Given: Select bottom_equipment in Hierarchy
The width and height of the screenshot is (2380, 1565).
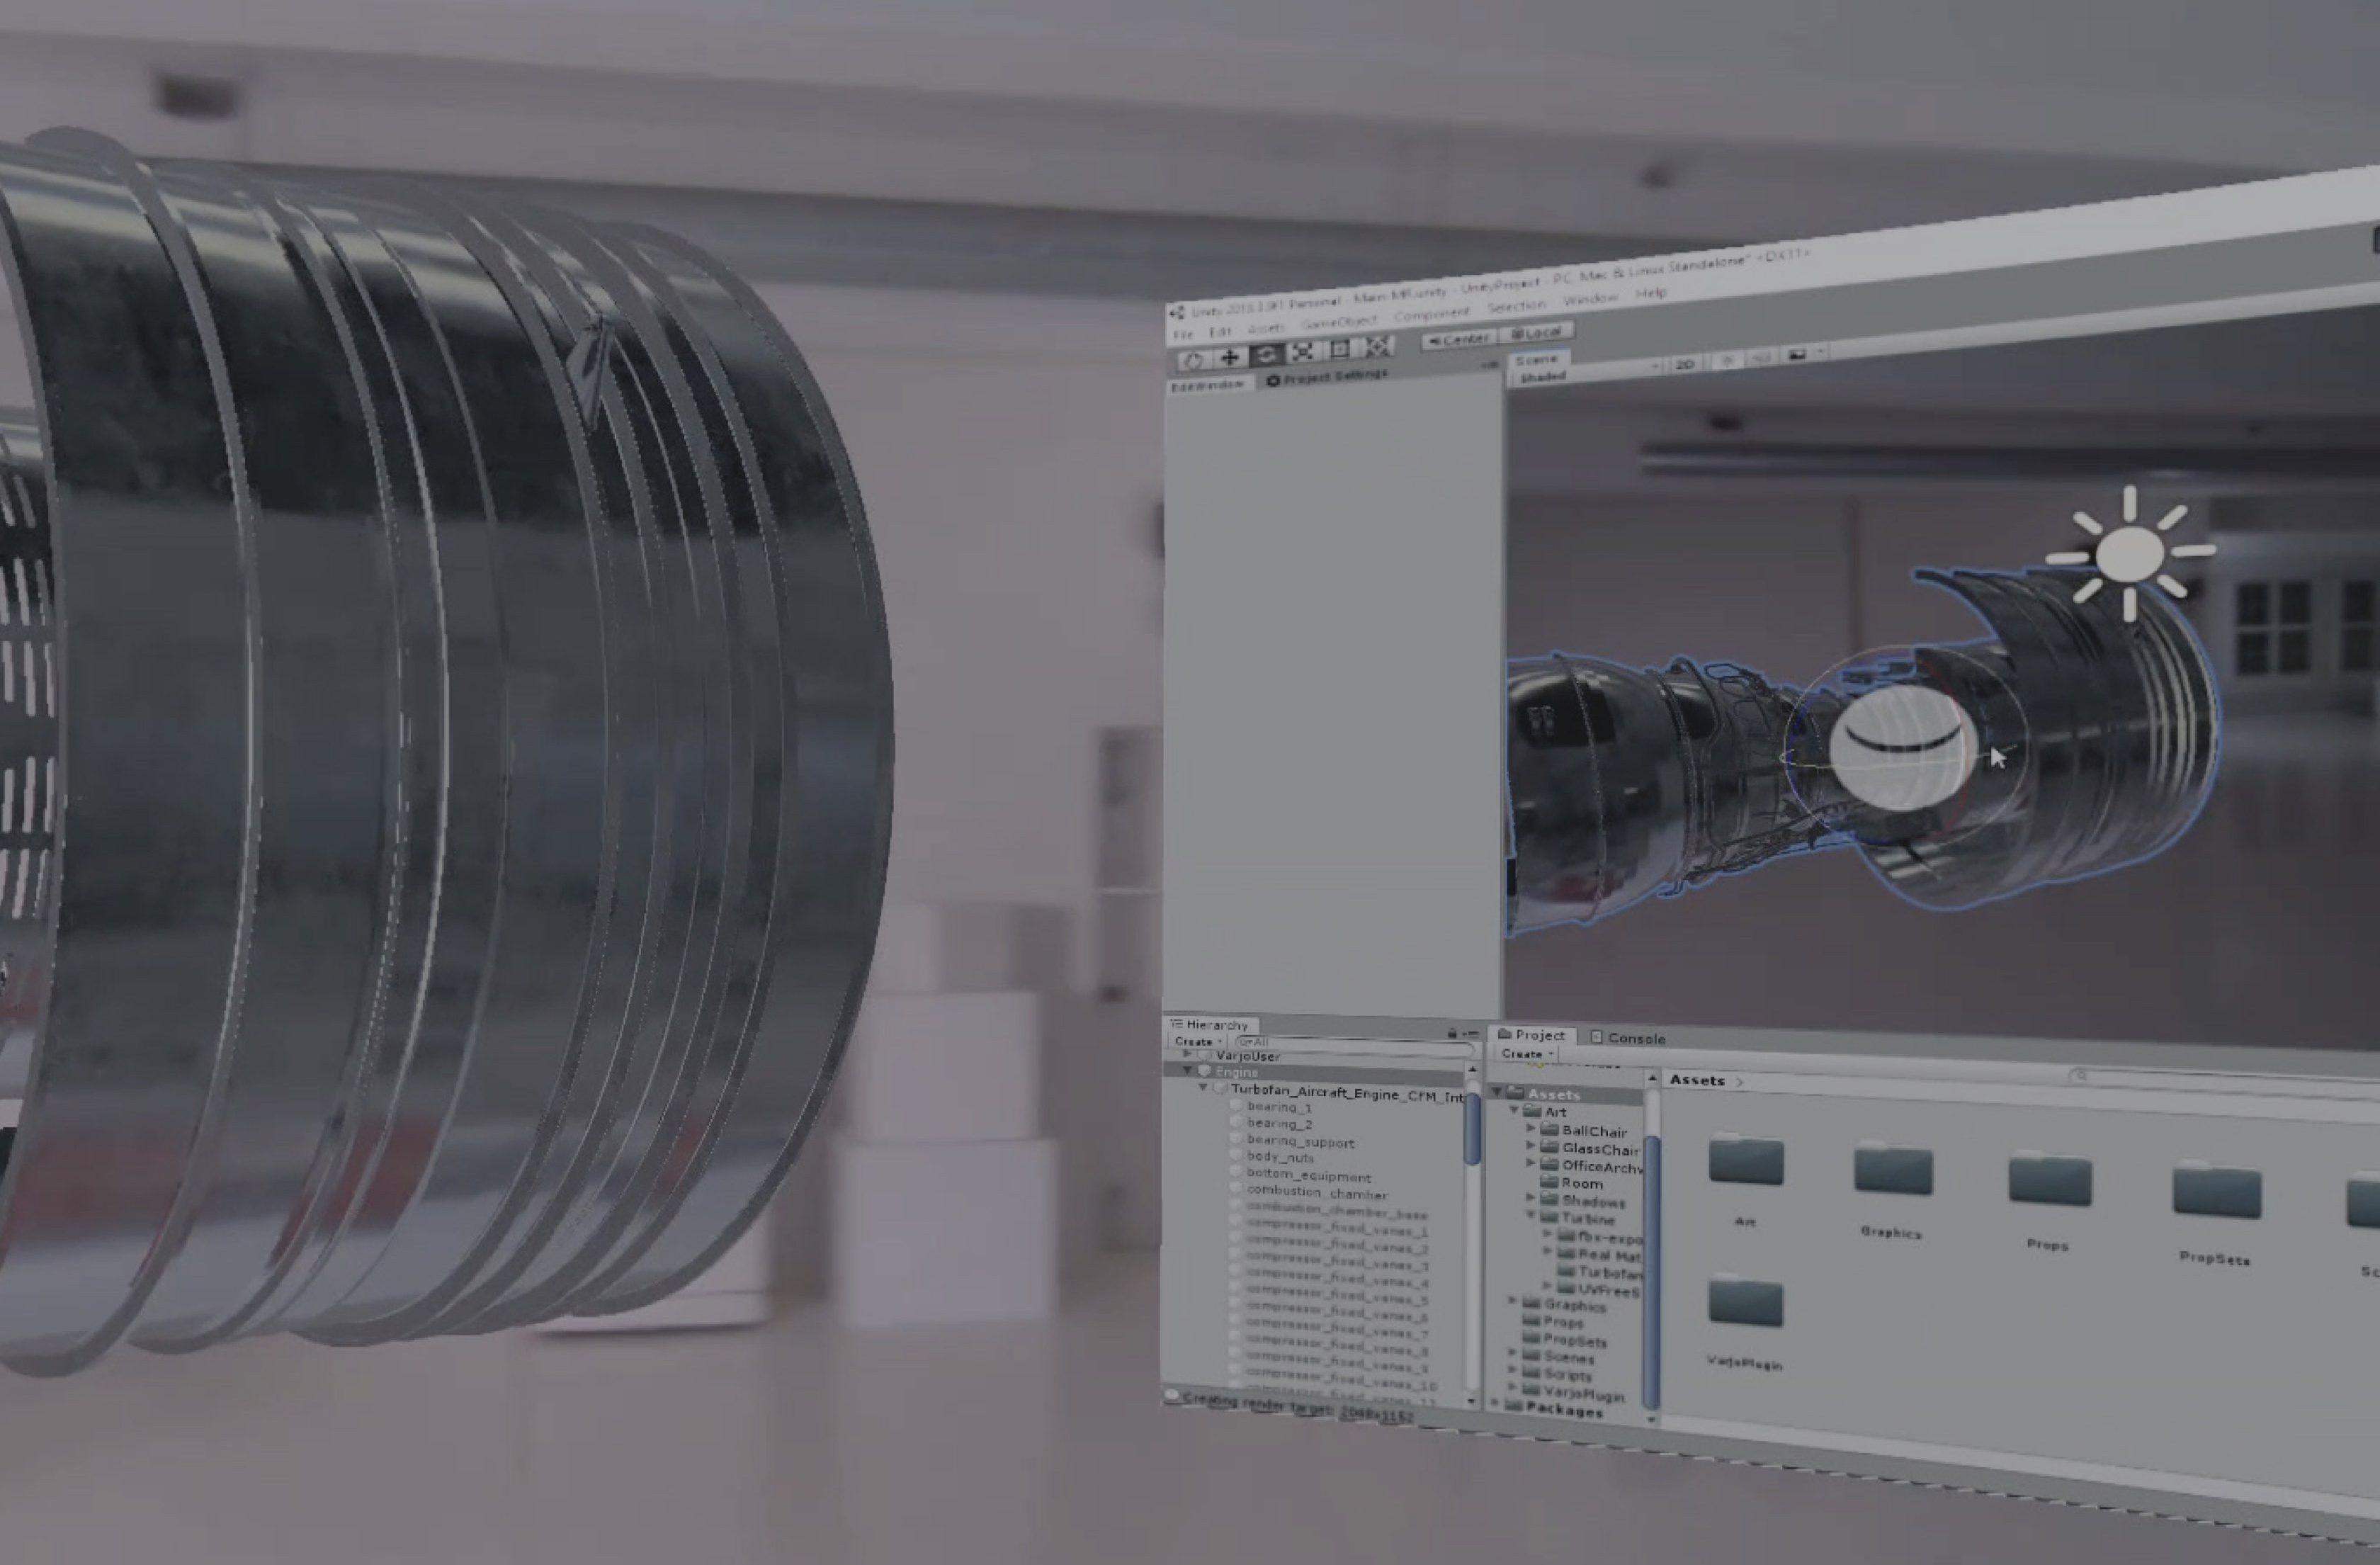Looking at the screenshot, I should (1308, 1176).
